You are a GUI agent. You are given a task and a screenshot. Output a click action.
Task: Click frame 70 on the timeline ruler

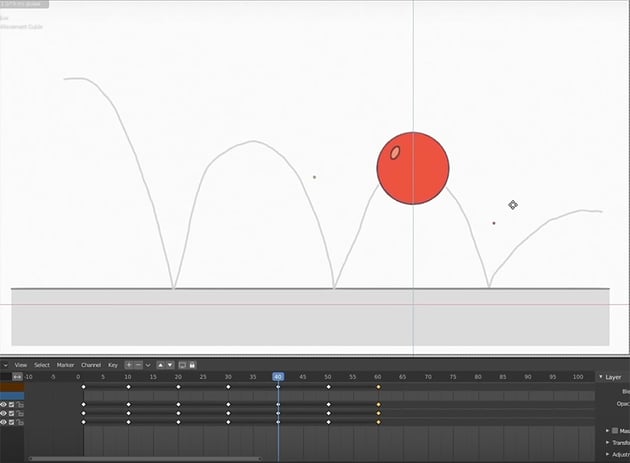coord(428,377)
